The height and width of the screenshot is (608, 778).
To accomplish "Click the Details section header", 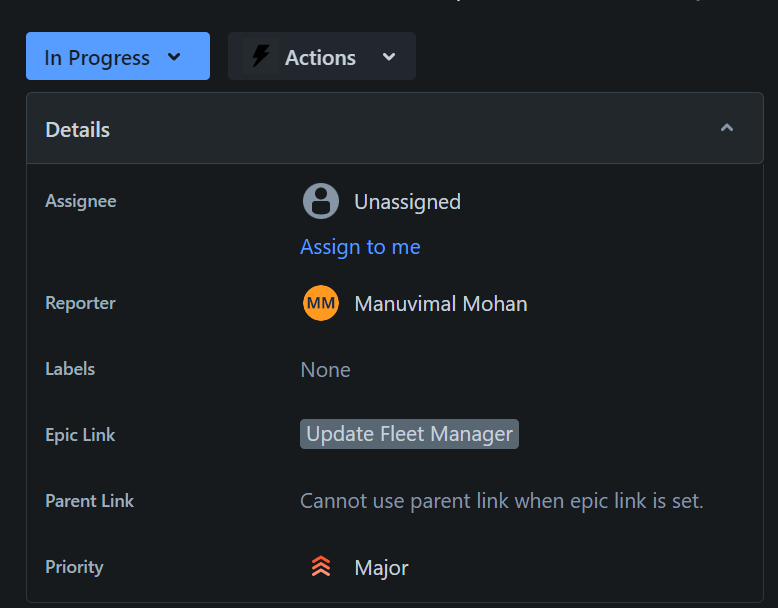I will point(78,129).
